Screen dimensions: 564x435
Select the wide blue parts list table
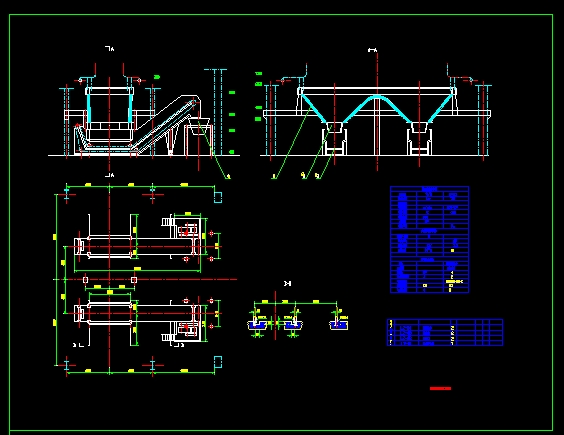pos(445,332)
